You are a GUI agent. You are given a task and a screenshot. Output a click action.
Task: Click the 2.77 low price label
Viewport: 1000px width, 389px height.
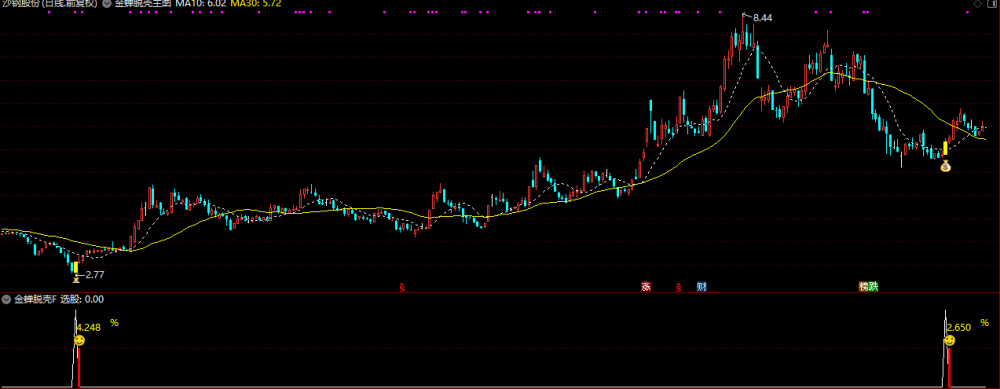94,275
